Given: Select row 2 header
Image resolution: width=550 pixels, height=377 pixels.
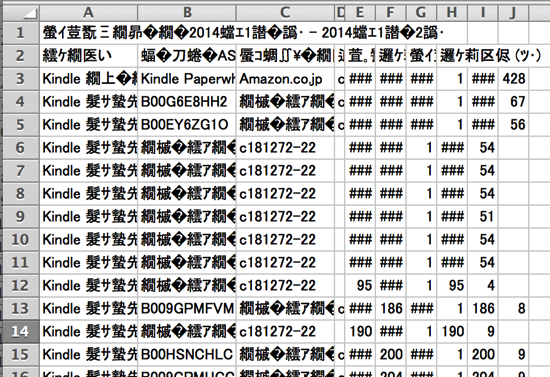Looking at the screenshot, I should pos(21,56).
